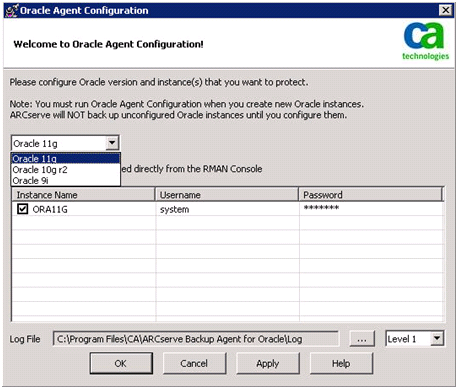Click Apply to save settings

(x=268, y=363)
